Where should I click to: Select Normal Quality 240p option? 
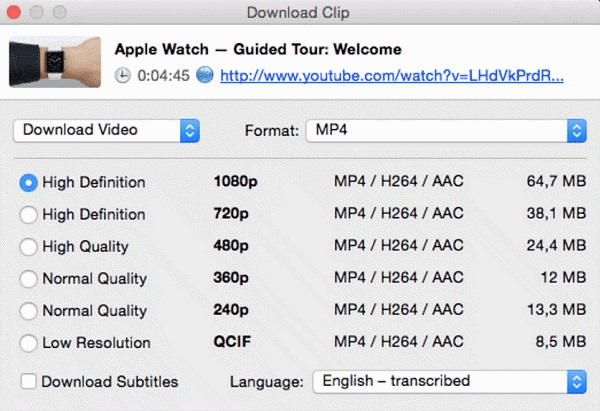coord(28,311)
